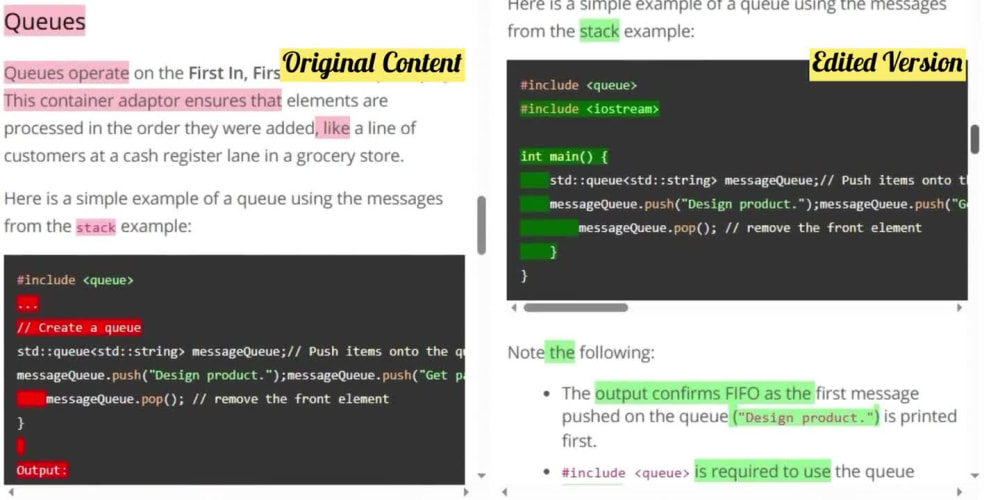Click the right pane vertical scrollbar thumb
This screenshot has height=500, width=1000.
pos(974,139)
